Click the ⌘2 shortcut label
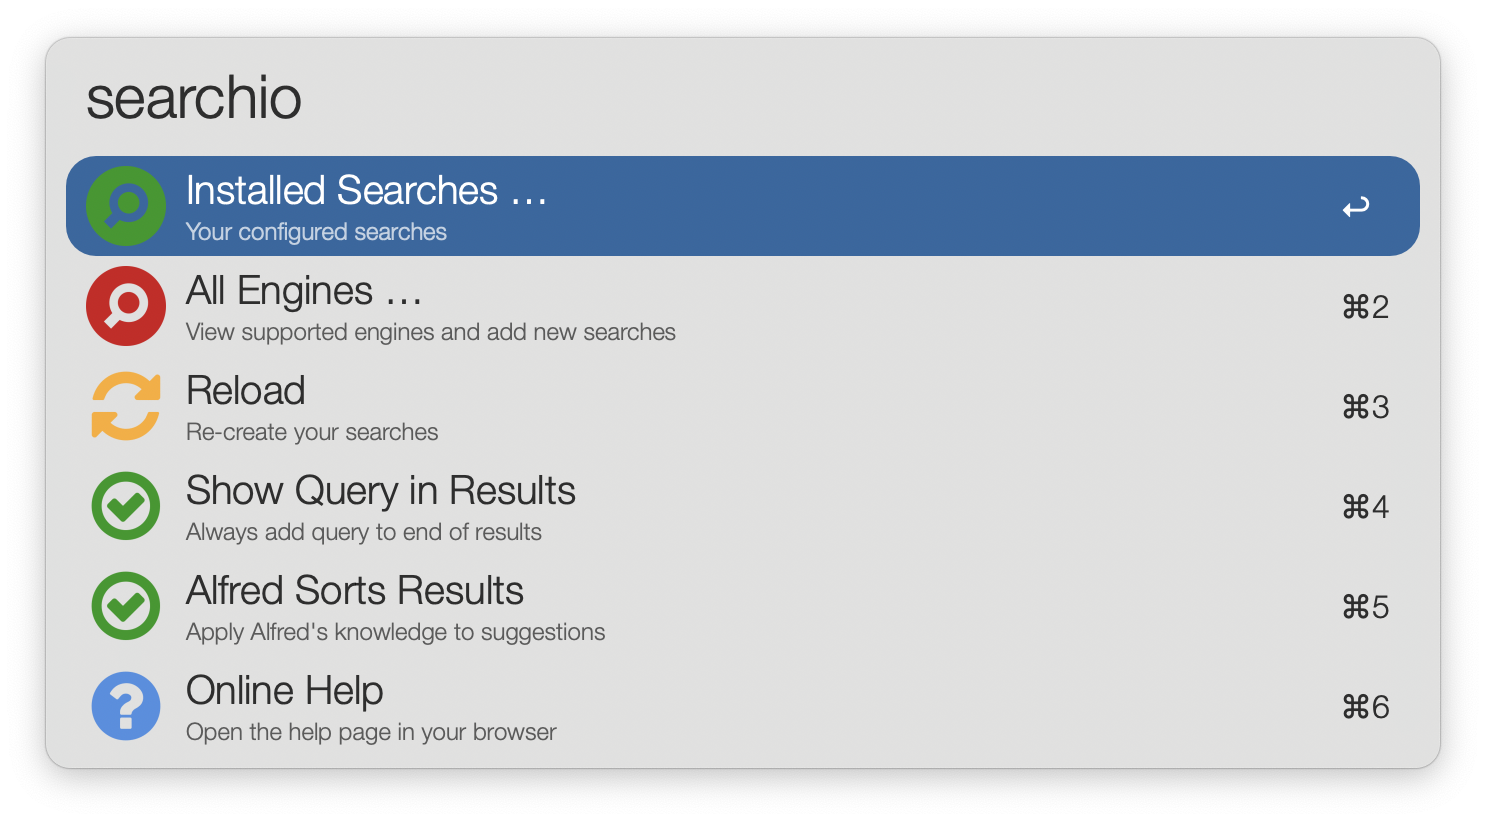The image size is (1486, 822). pos(1365,307)
